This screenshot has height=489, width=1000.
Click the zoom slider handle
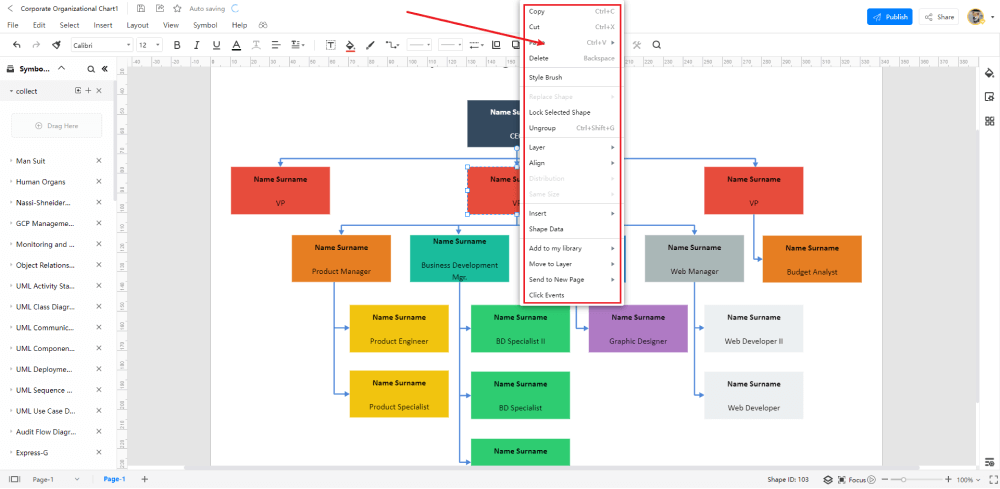click(x=903, y=479)
